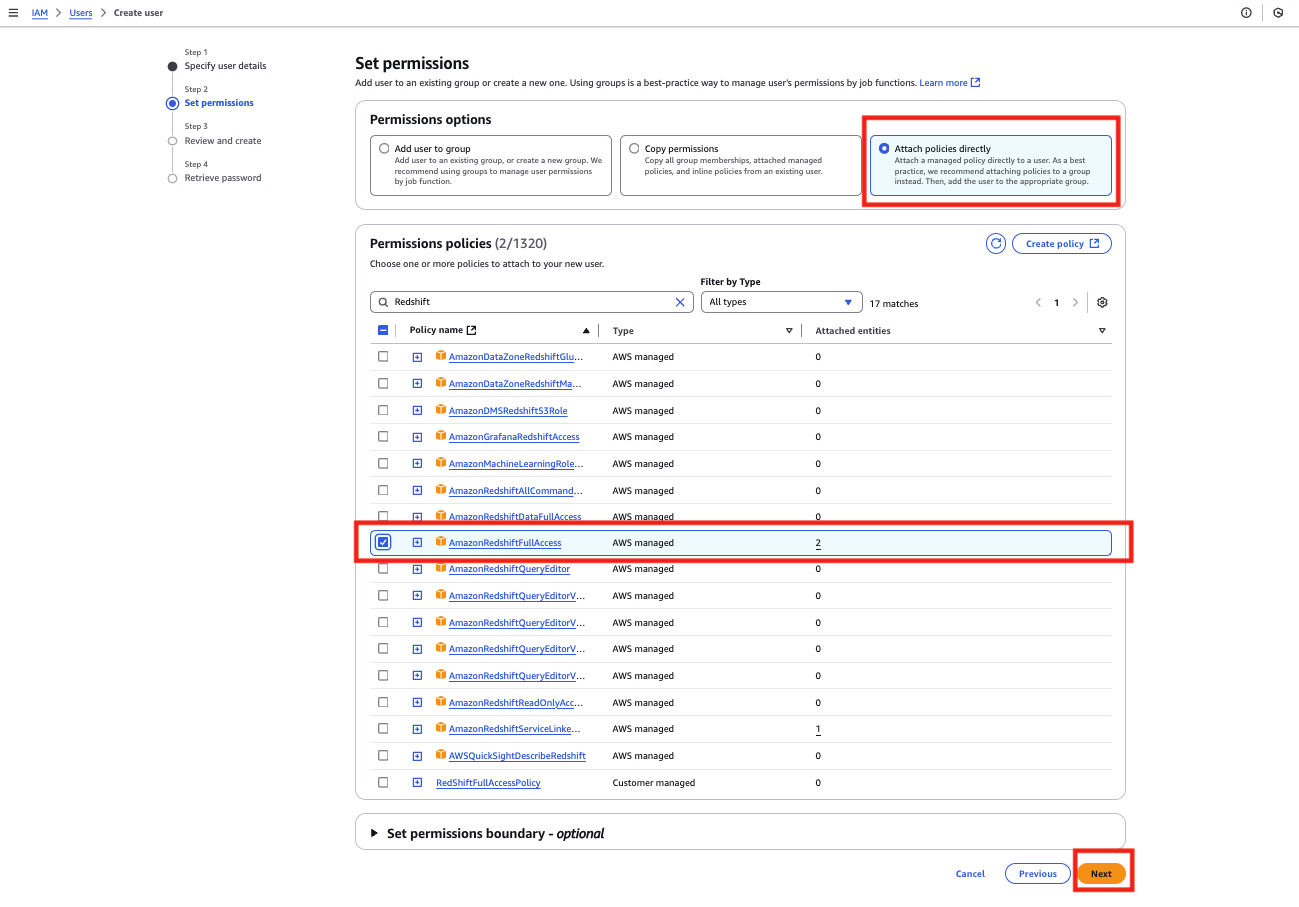Screen dimensions: 1299x907
Task: Open Filter by Type dropdown
Action: tap(781, 302)
